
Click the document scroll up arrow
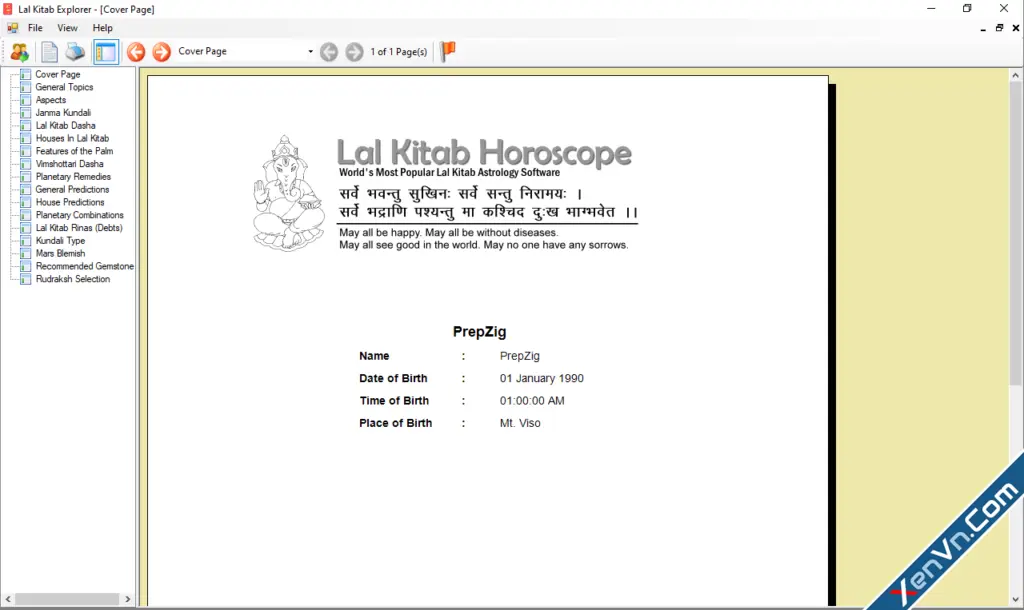pyautogui.click(x=1016, y=76)
